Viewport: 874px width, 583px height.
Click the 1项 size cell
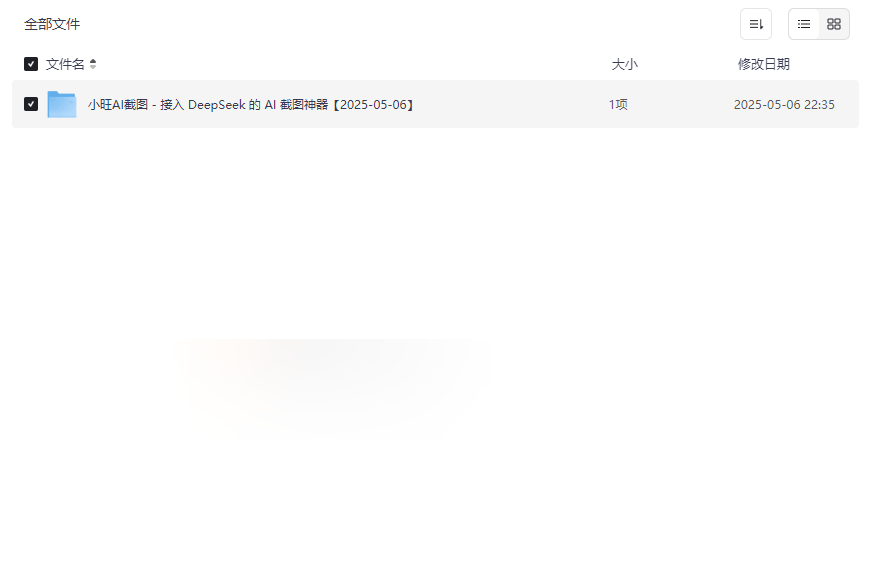click(618, 105)
